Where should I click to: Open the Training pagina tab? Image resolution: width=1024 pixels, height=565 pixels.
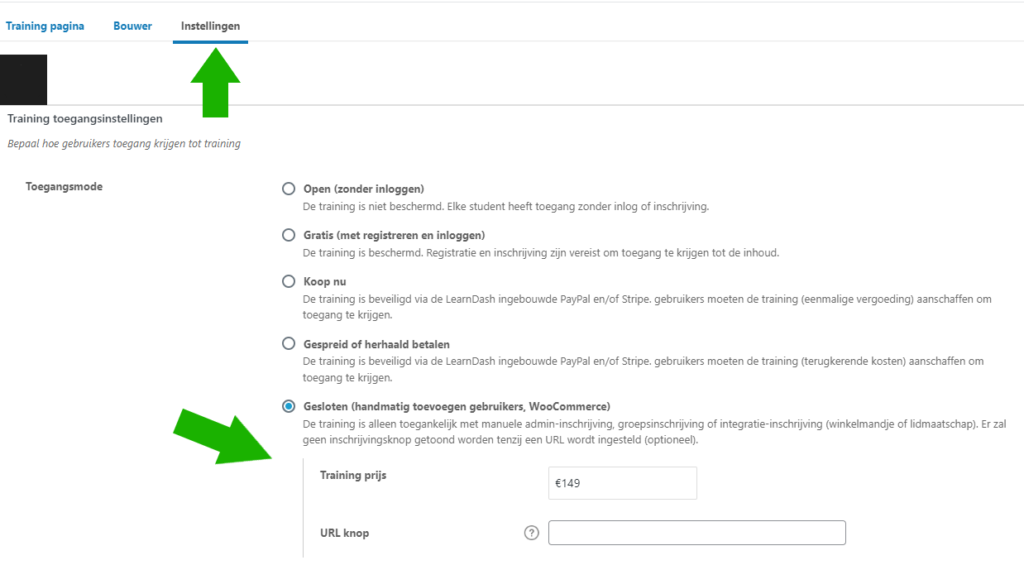click(45, 26)
